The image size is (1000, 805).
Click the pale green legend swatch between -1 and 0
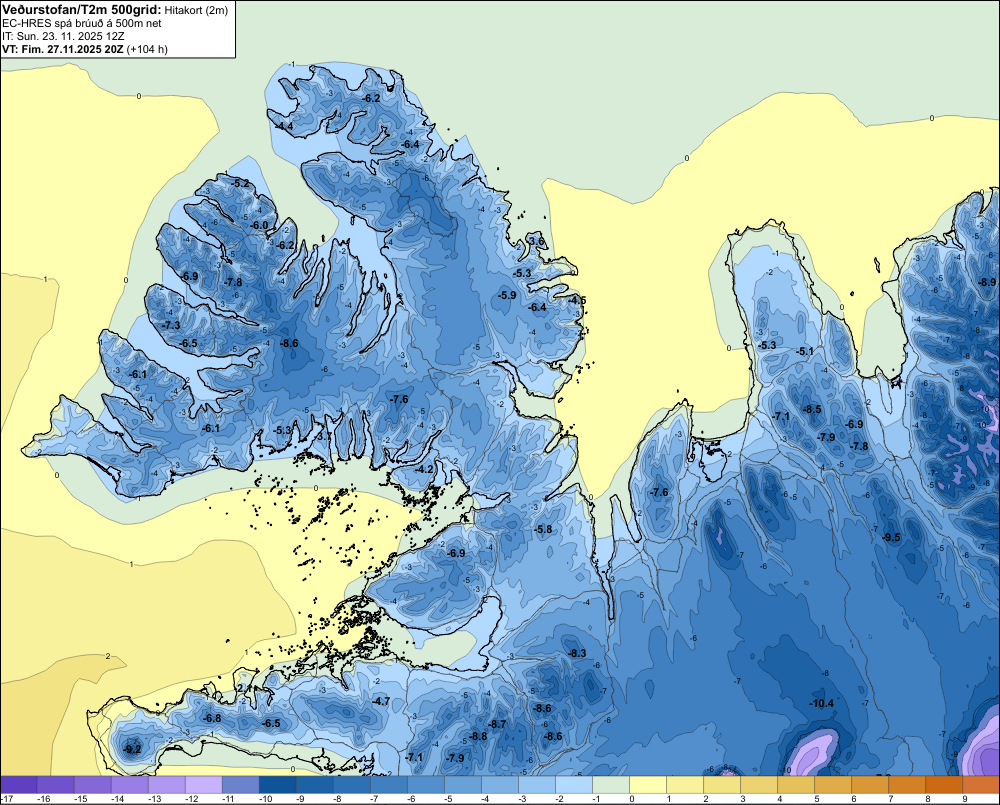click(611, 785)
